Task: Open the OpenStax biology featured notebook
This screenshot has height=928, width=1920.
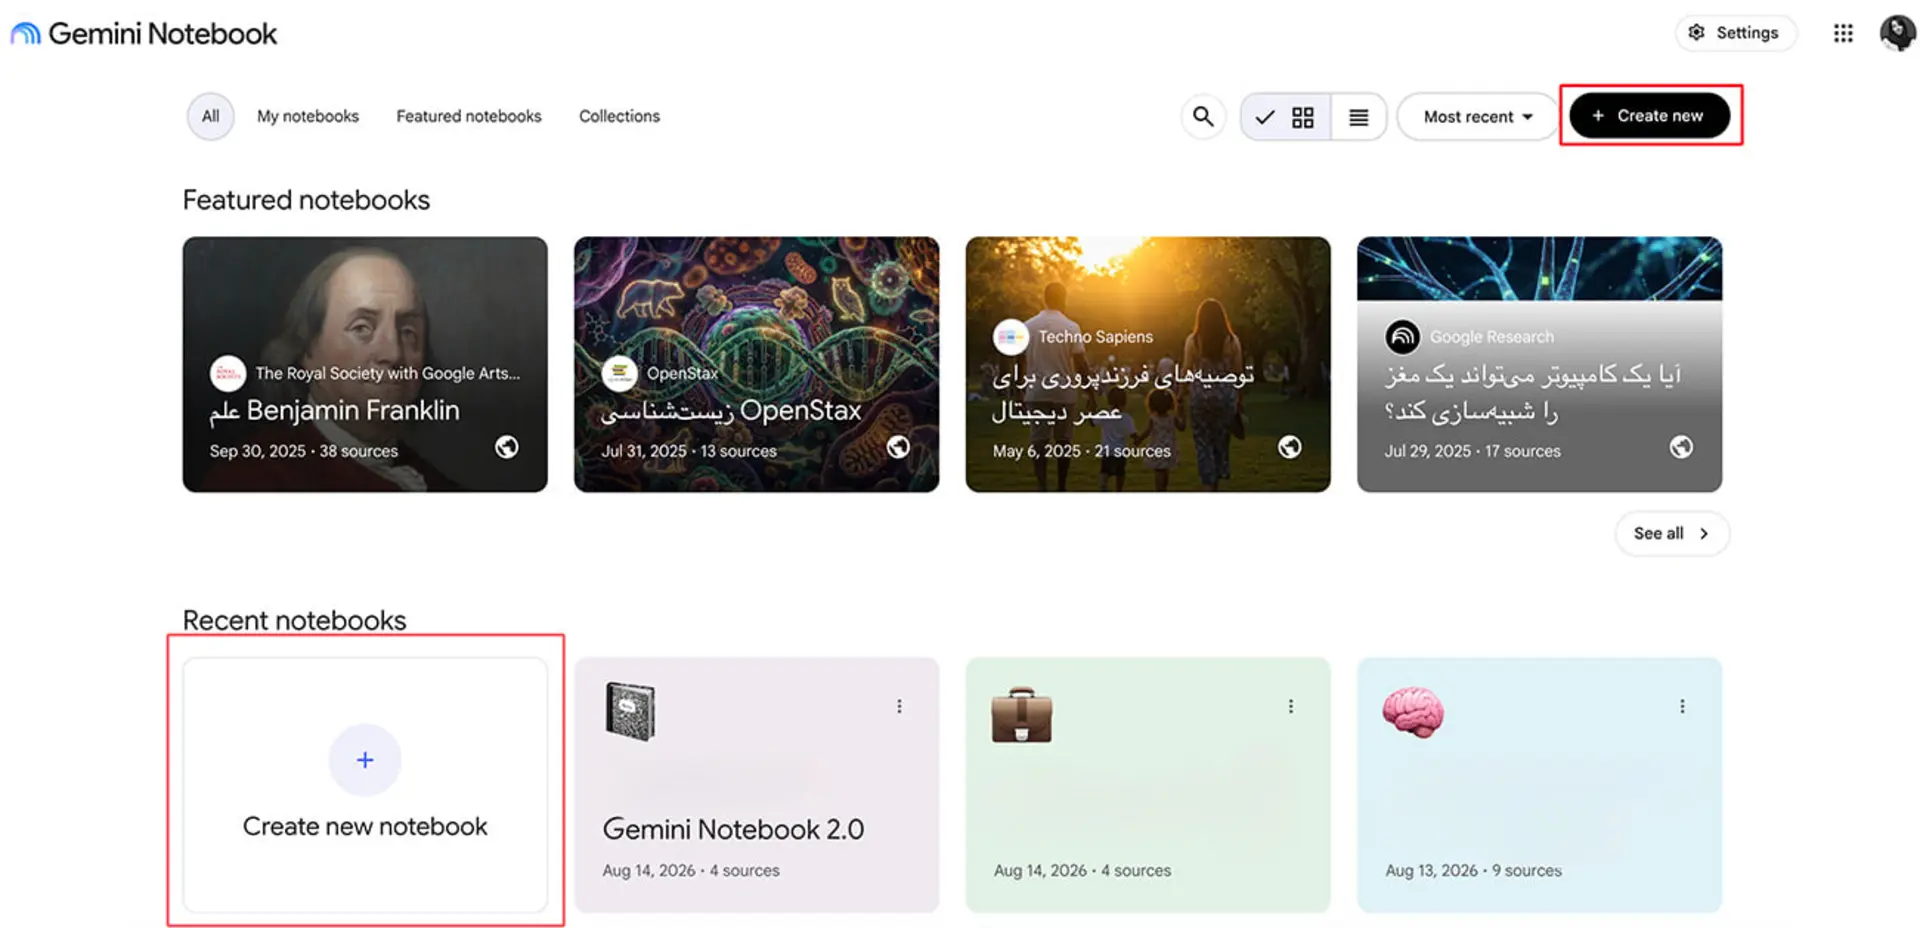Action: coord(756,364)
